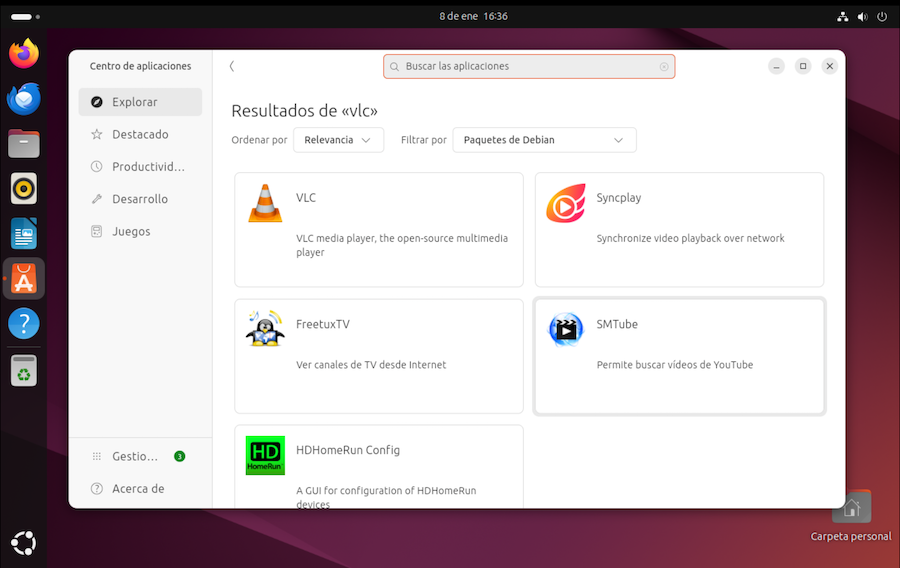Select the Desarrollo category

coord(140,199)
